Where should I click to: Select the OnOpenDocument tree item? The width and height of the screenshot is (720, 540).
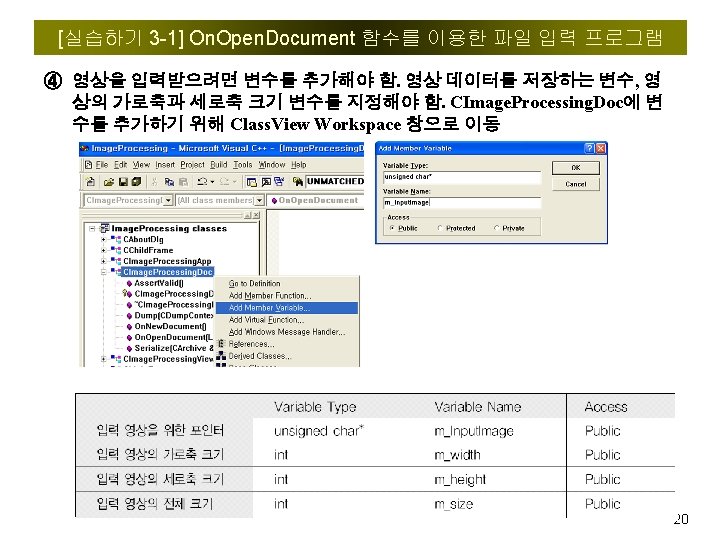173,338
